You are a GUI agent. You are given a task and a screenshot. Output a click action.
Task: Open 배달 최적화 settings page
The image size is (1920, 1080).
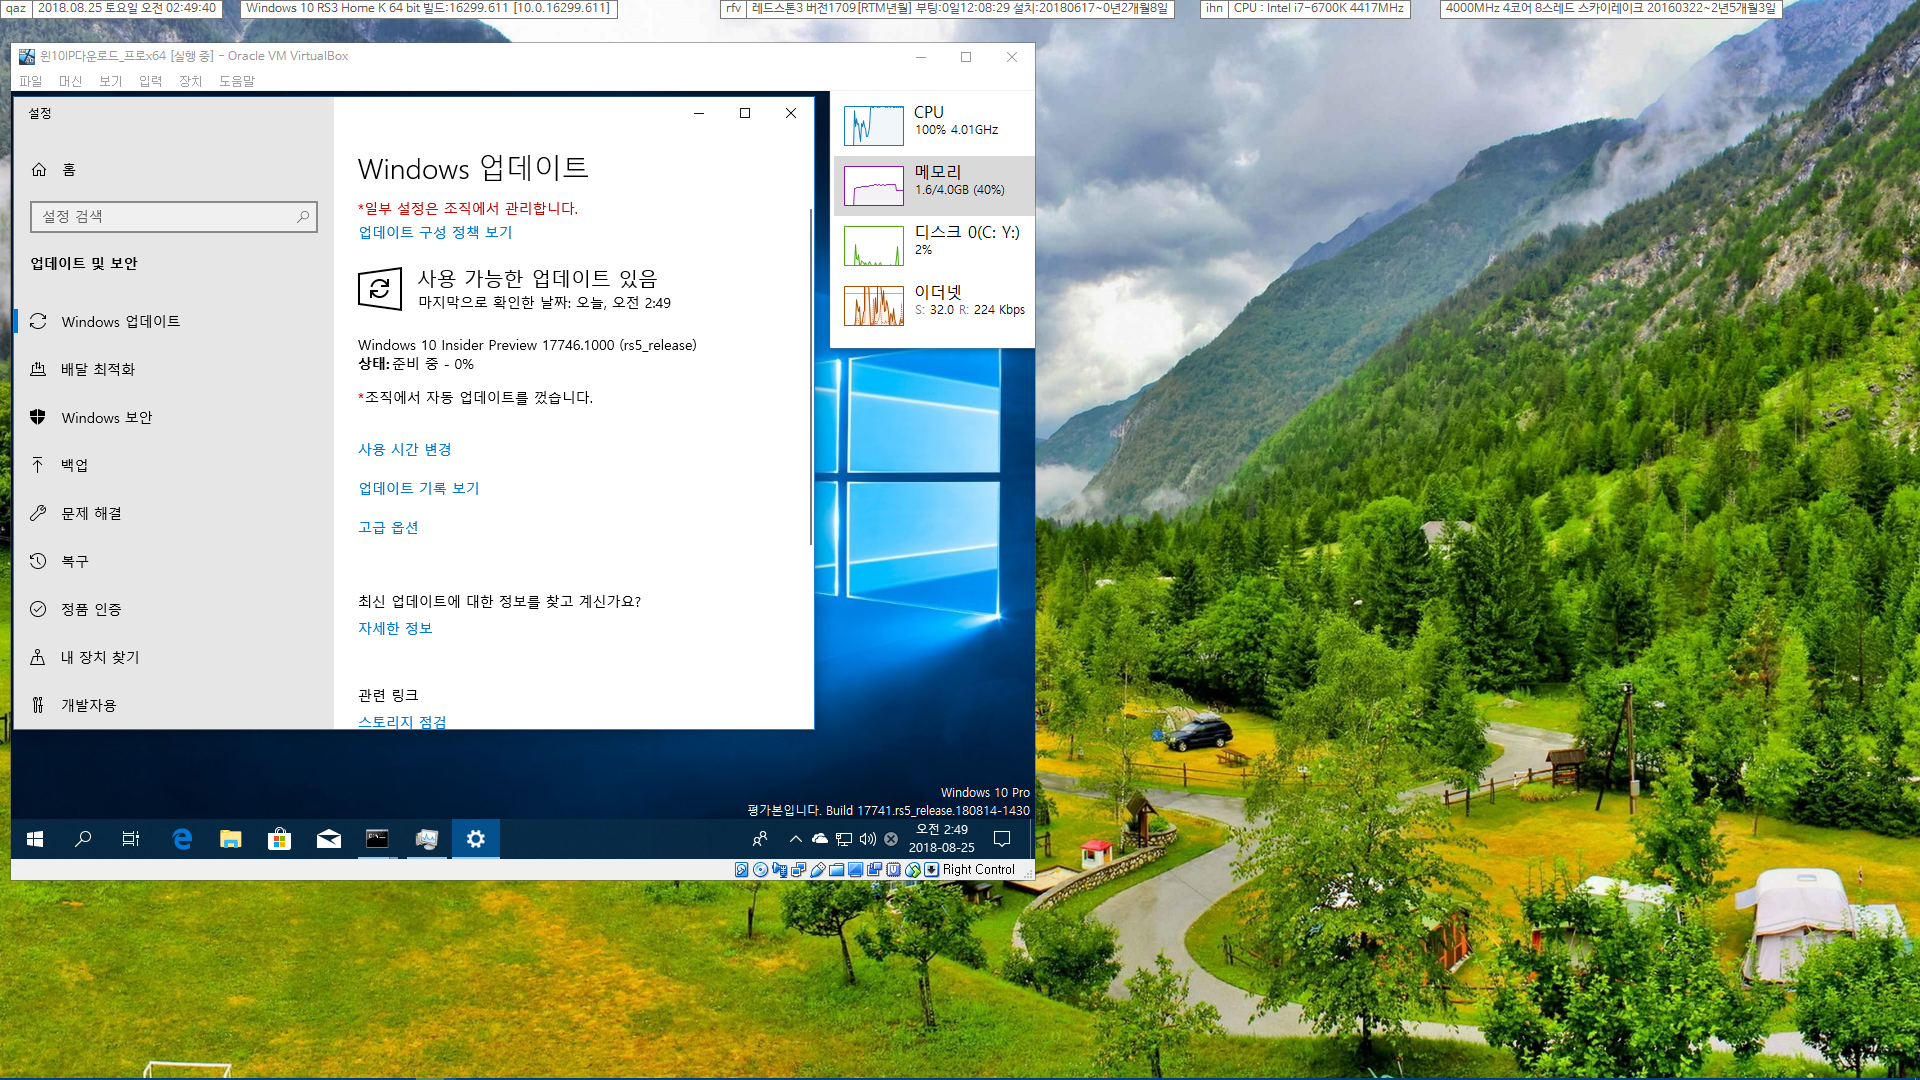point(173,369)
